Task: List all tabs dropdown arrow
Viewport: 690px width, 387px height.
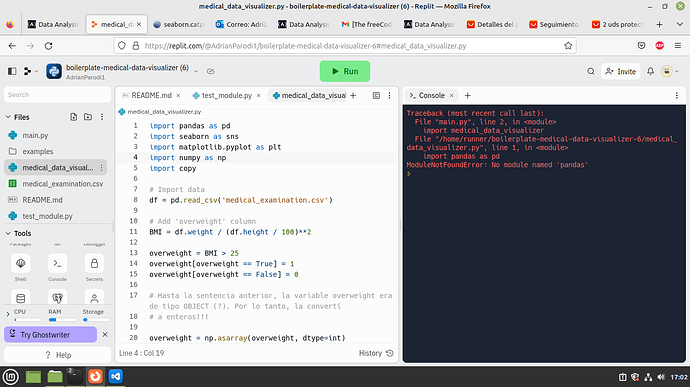Action: coord(679,25)
